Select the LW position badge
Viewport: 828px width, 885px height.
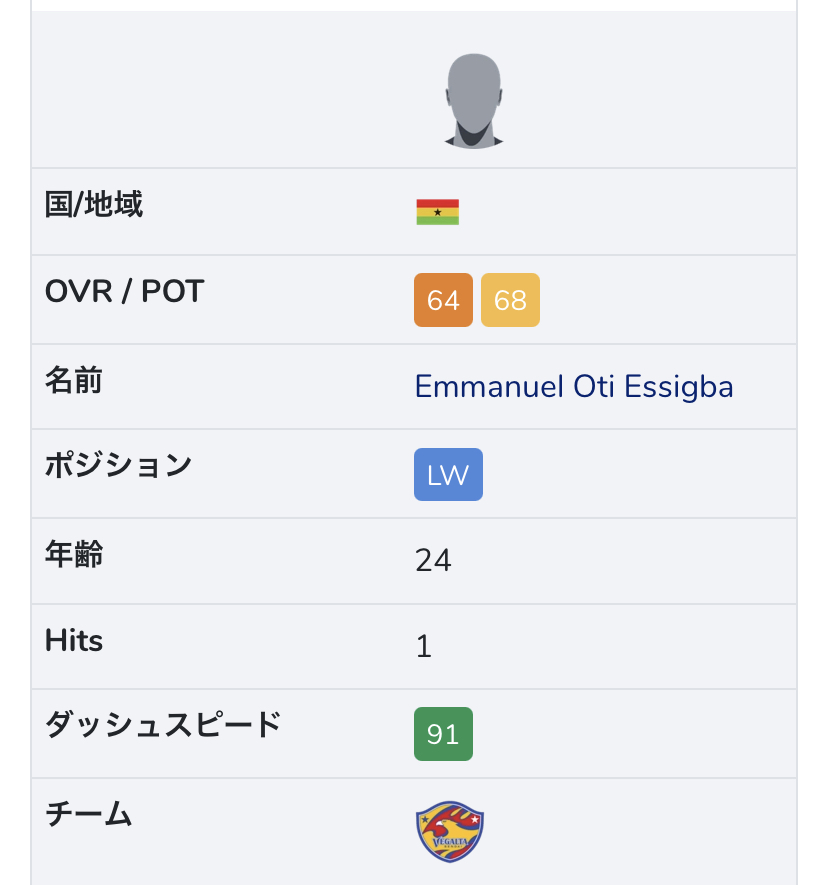(448, 474)
